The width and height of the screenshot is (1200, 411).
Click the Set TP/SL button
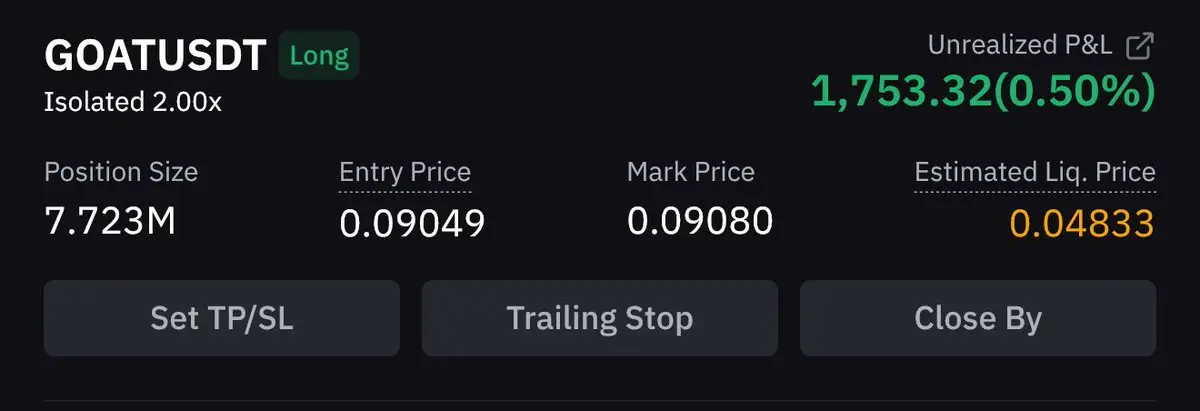(221, 318)
